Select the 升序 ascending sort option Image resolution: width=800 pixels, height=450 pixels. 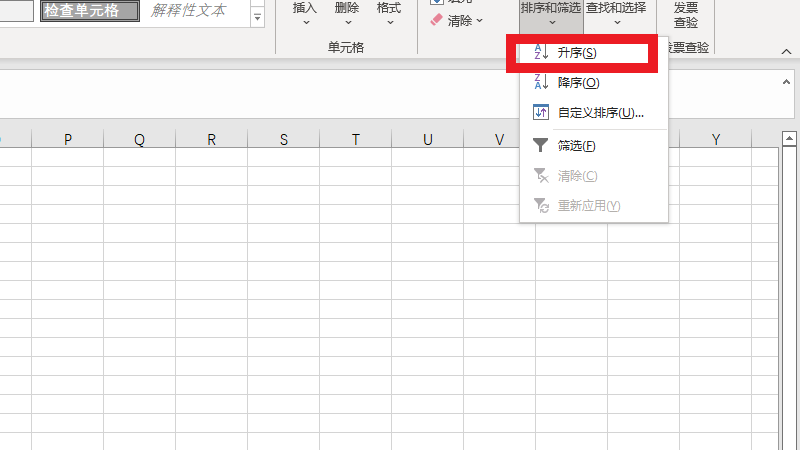pos(576,52)
